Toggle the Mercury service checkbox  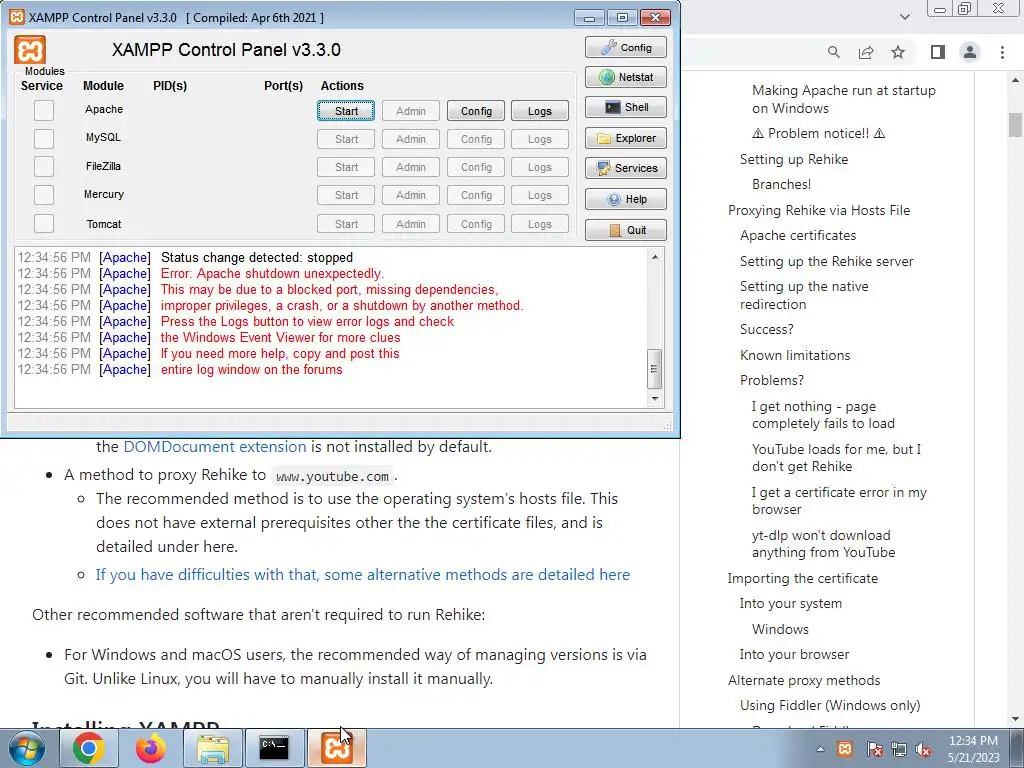[44, 195]
